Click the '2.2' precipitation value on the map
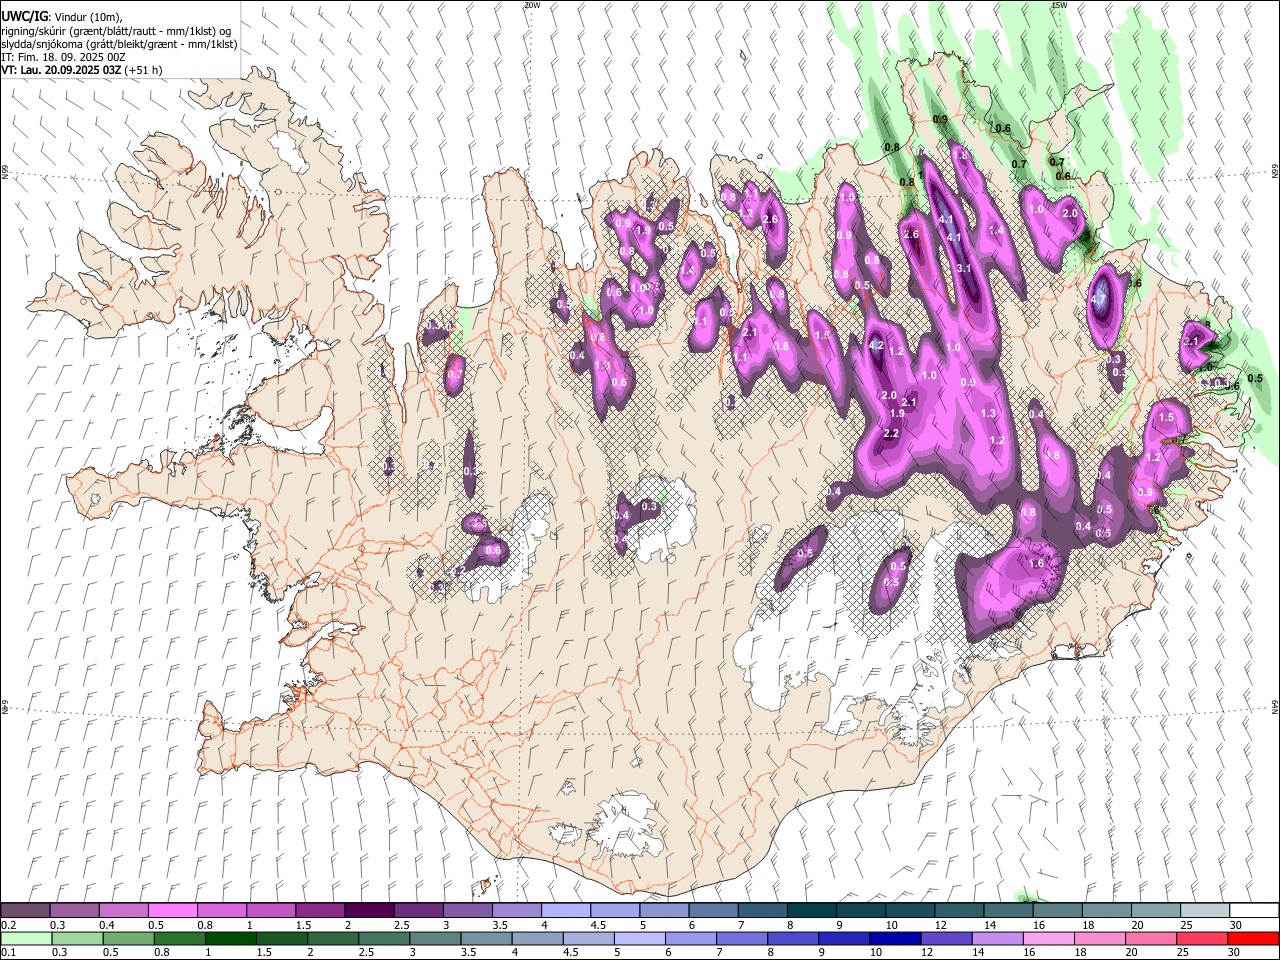1280x960 pixels. (x=892, y=433)
